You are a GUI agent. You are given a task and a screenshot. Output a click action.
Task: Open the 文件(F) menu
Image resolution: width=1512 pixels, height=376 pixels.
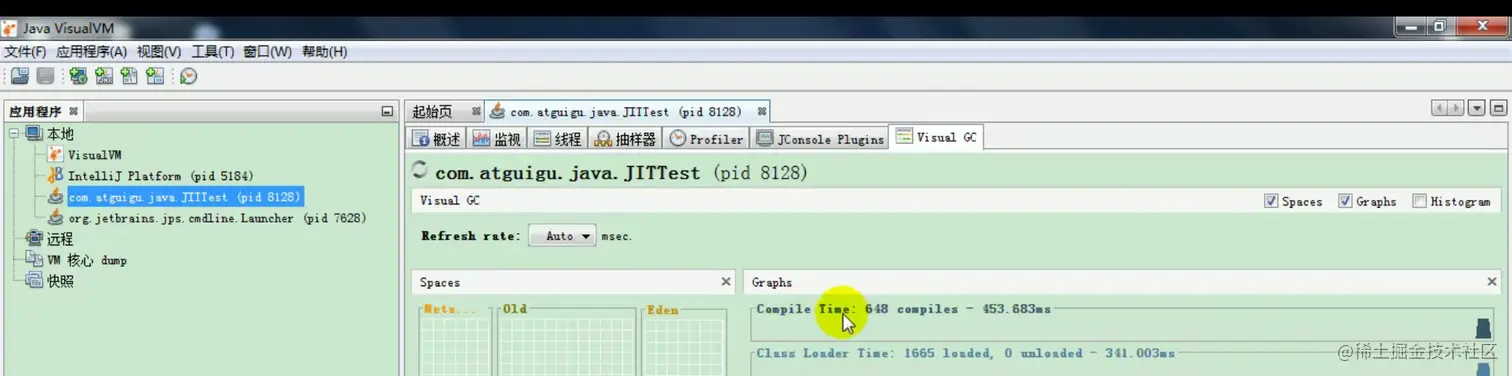25,52
